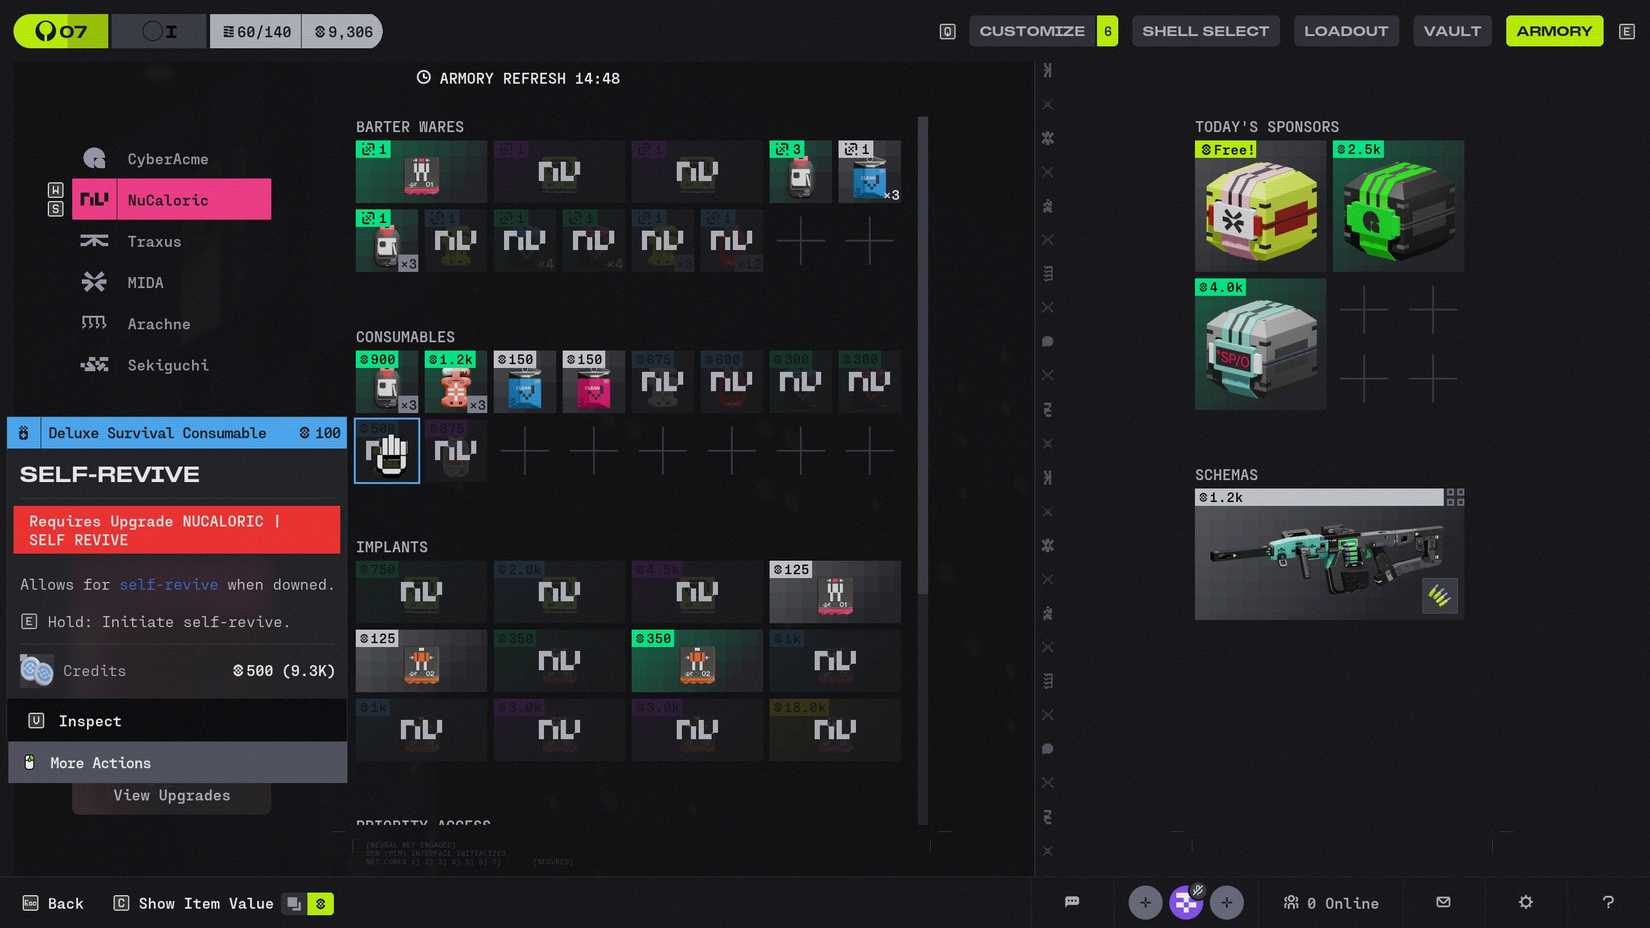Switch to the VAULT tab
Viewport: 1650px width, 928px height.
1452,31
